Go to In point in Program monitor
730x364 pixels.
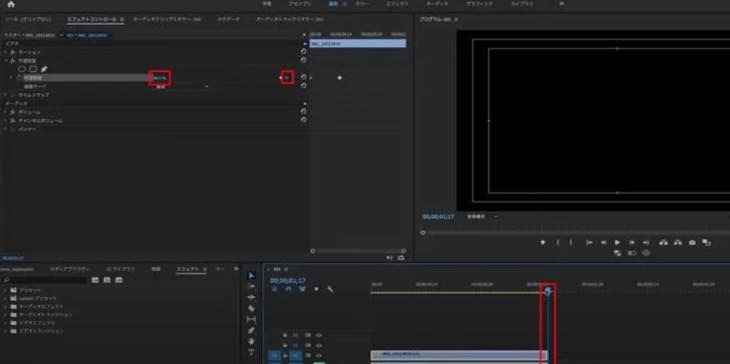(589, 243)
